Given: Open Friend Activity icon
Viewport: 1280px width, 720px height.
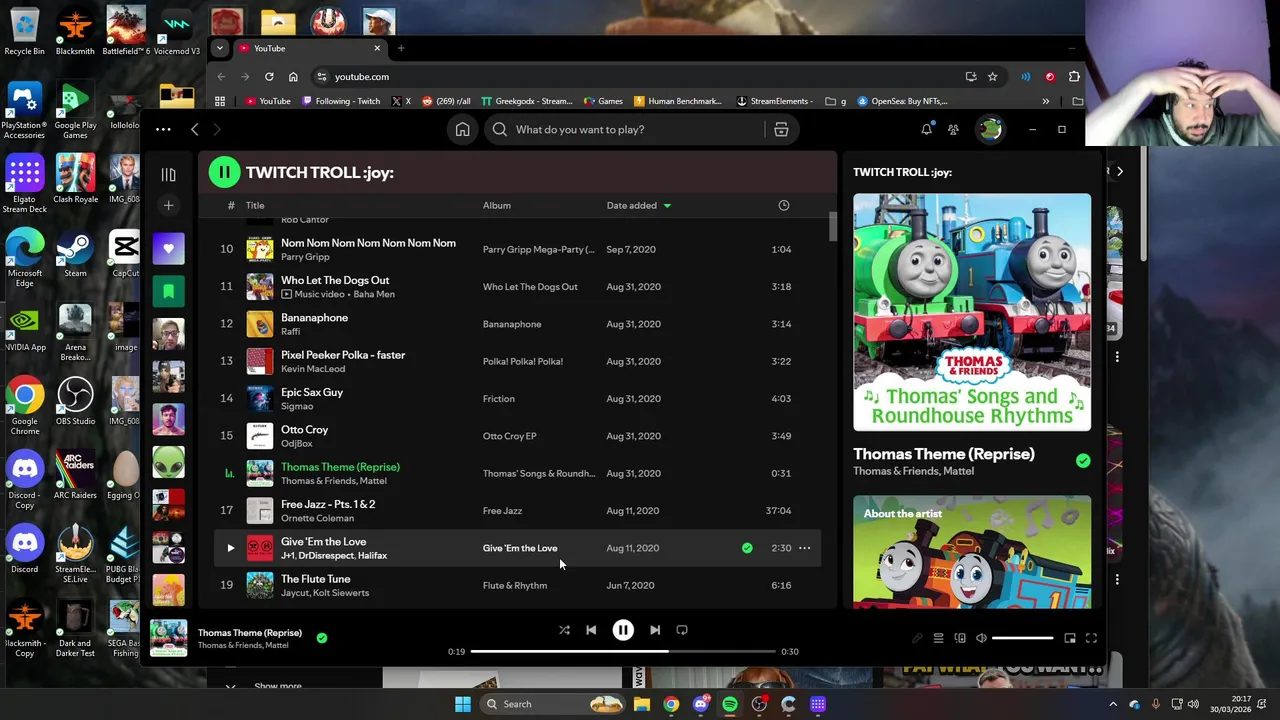Looking at the screenshot, I should click(953, 129).
